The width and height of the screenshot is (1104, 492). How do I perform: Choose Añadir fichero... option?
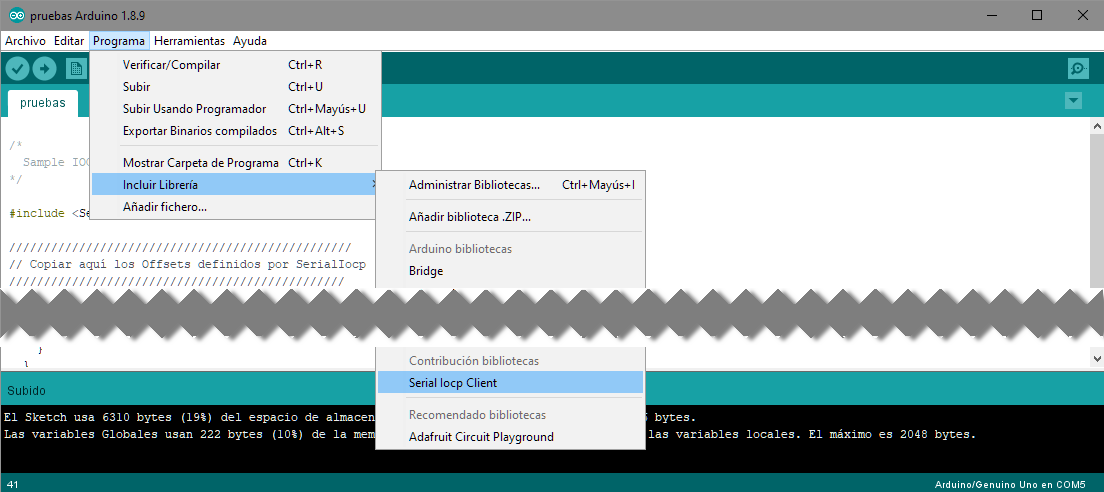click(x=164, y=207)
